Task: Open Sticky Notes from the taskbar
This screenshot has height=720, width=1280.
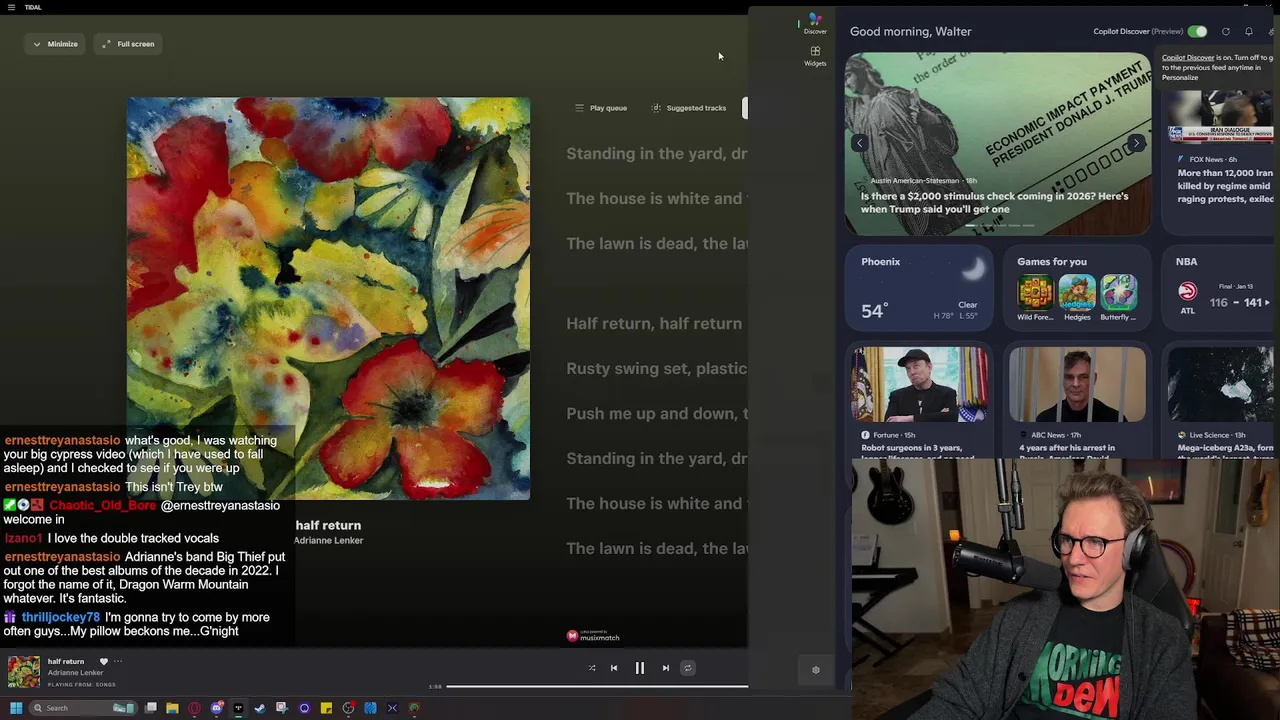Action: [x=326, y=708]
